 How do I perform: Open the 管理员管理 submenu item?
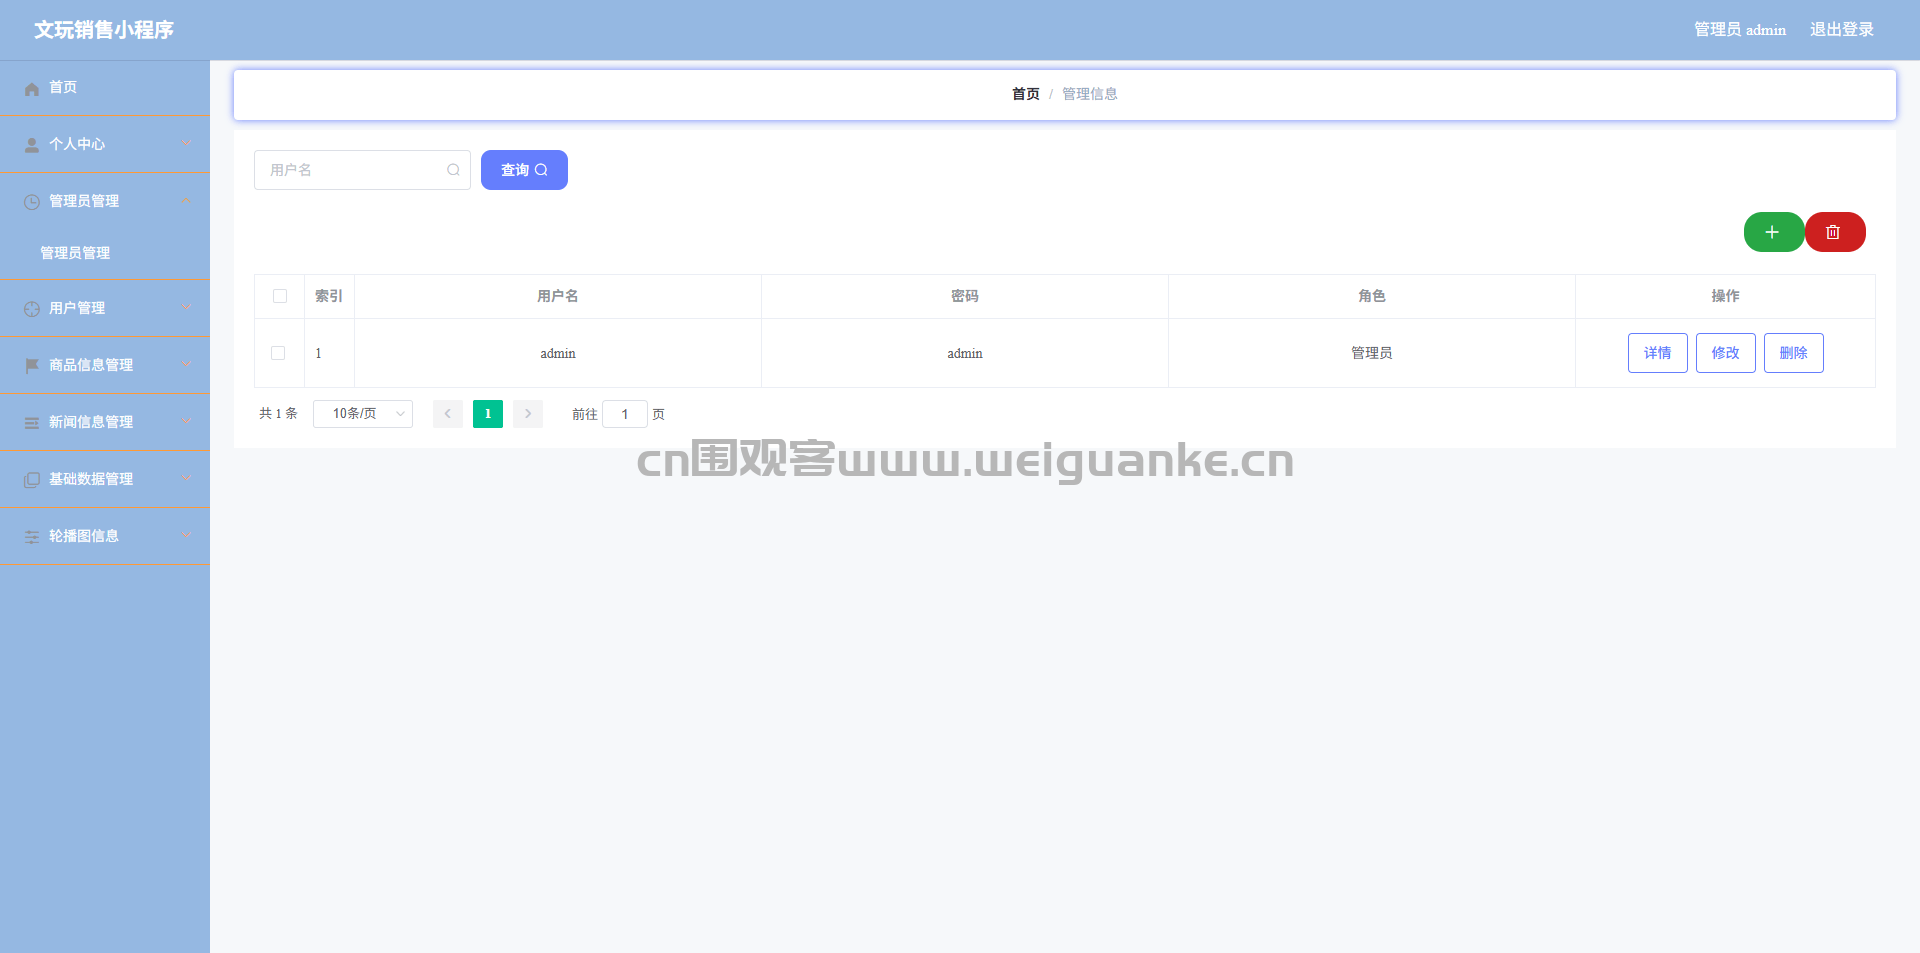[x=75, y=253]
